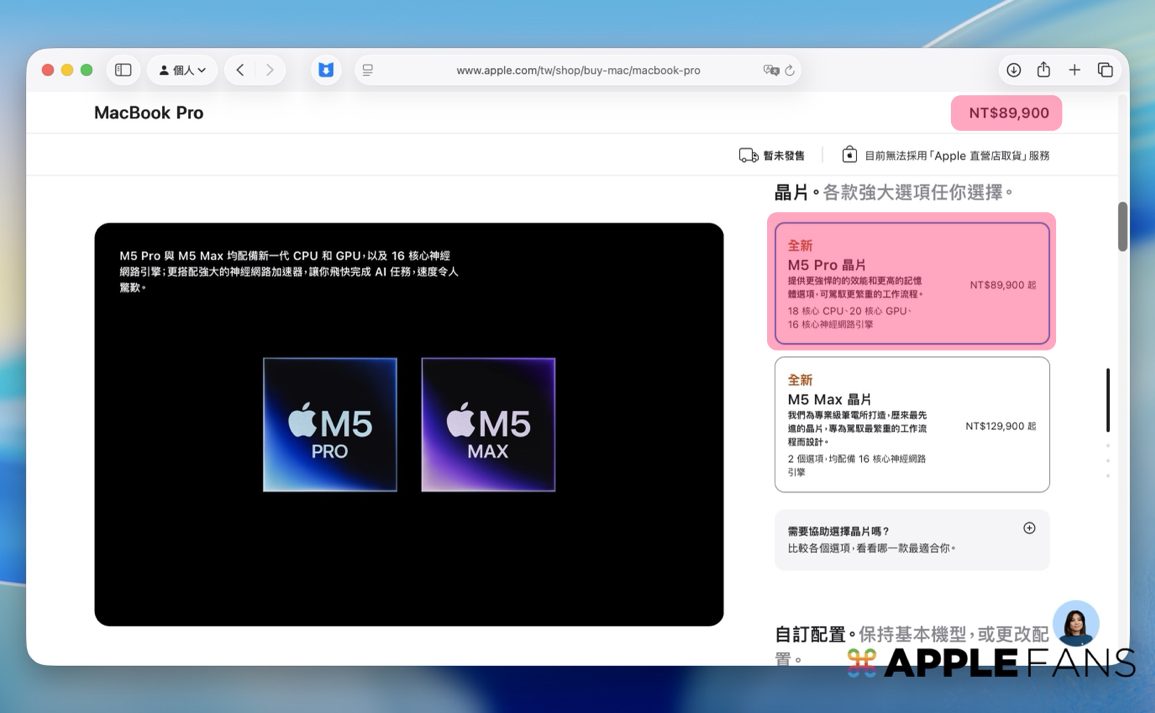Go back to the previous page
The image size is (1155, 713).
240,70
